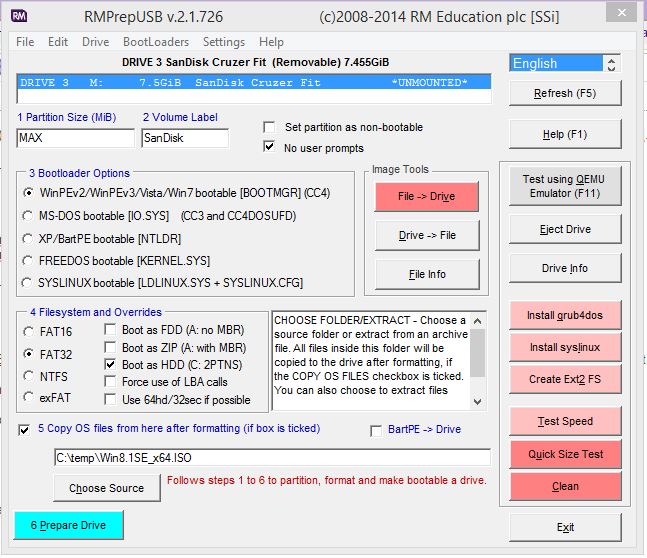Tick Force use of LBA calls
The height and width of the screenshot is (558, 647).
(110, 381)
